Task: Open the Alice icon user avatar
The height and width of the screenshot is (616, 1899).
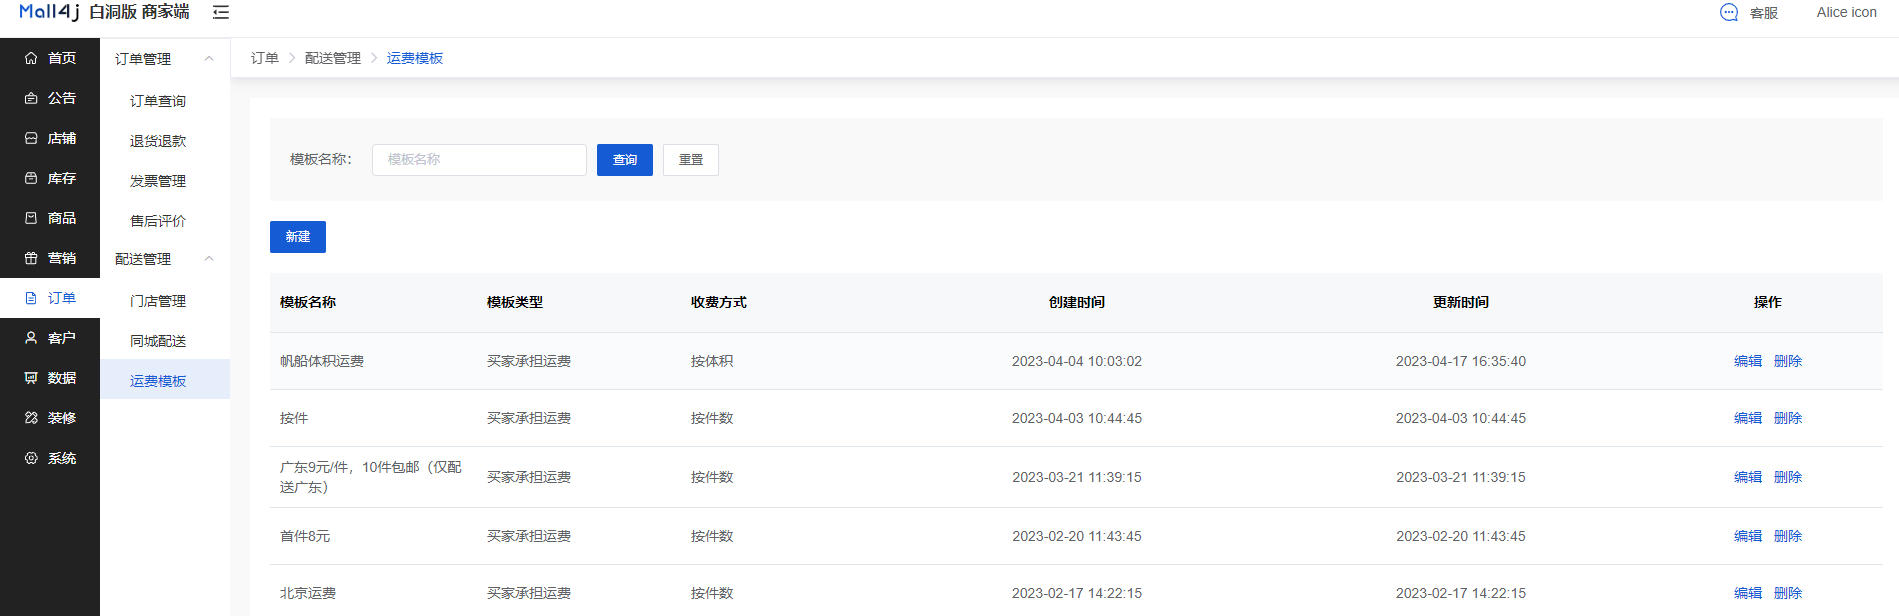Action: 1846,12
